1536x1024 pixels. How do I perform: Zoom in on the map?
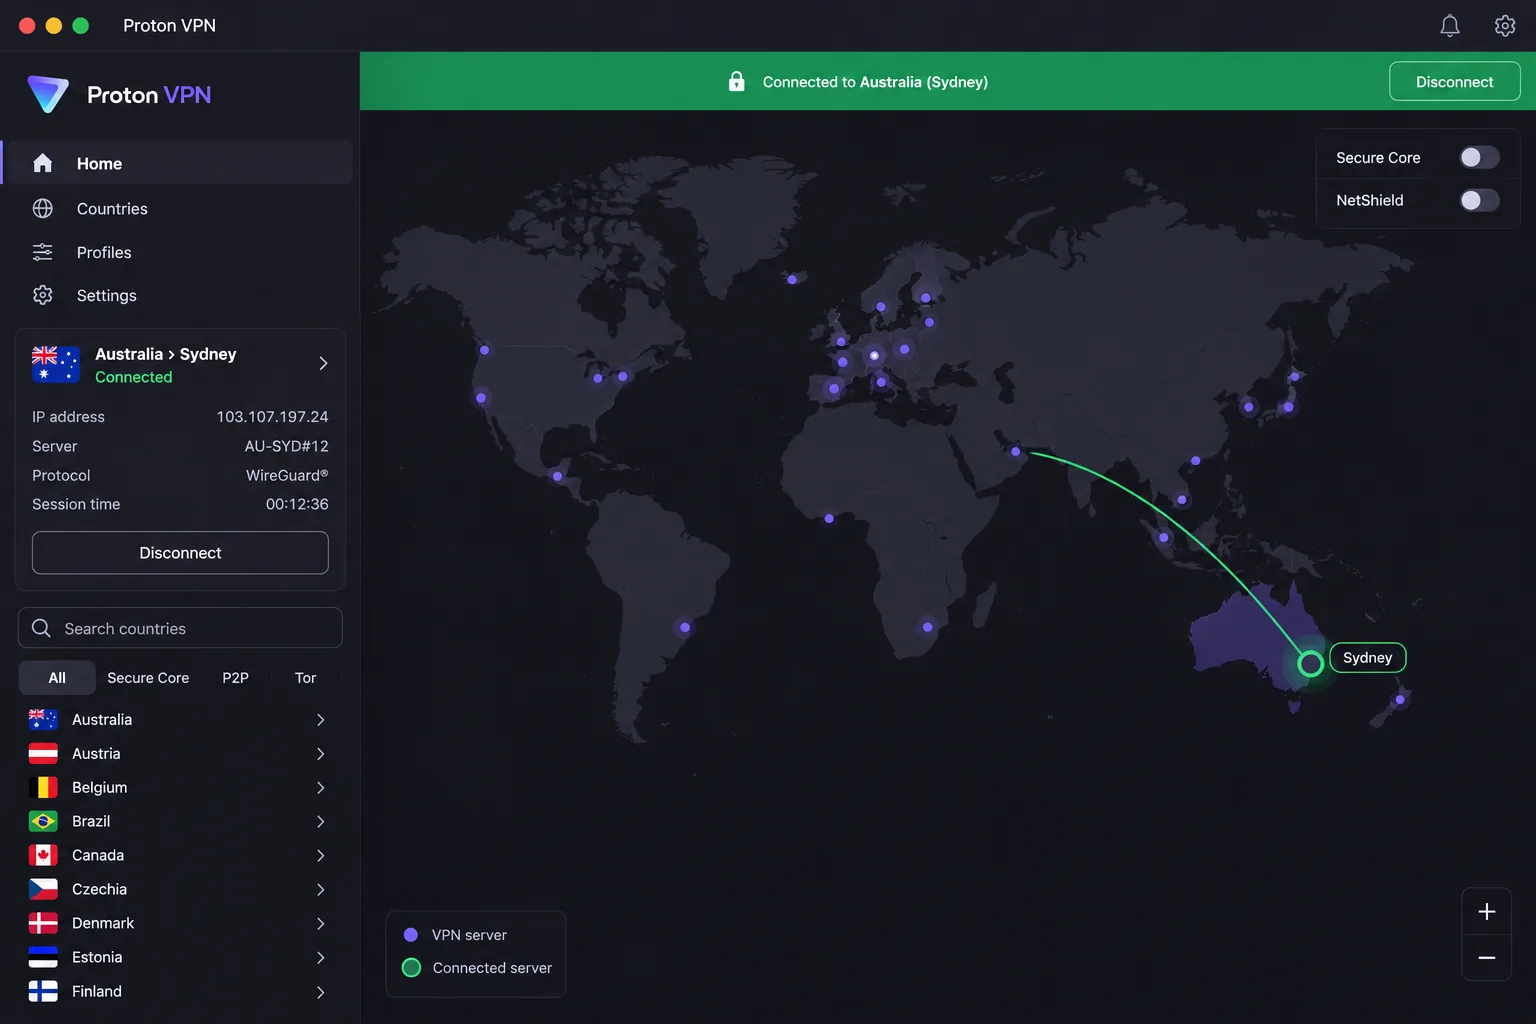[x=1487, y=912]
